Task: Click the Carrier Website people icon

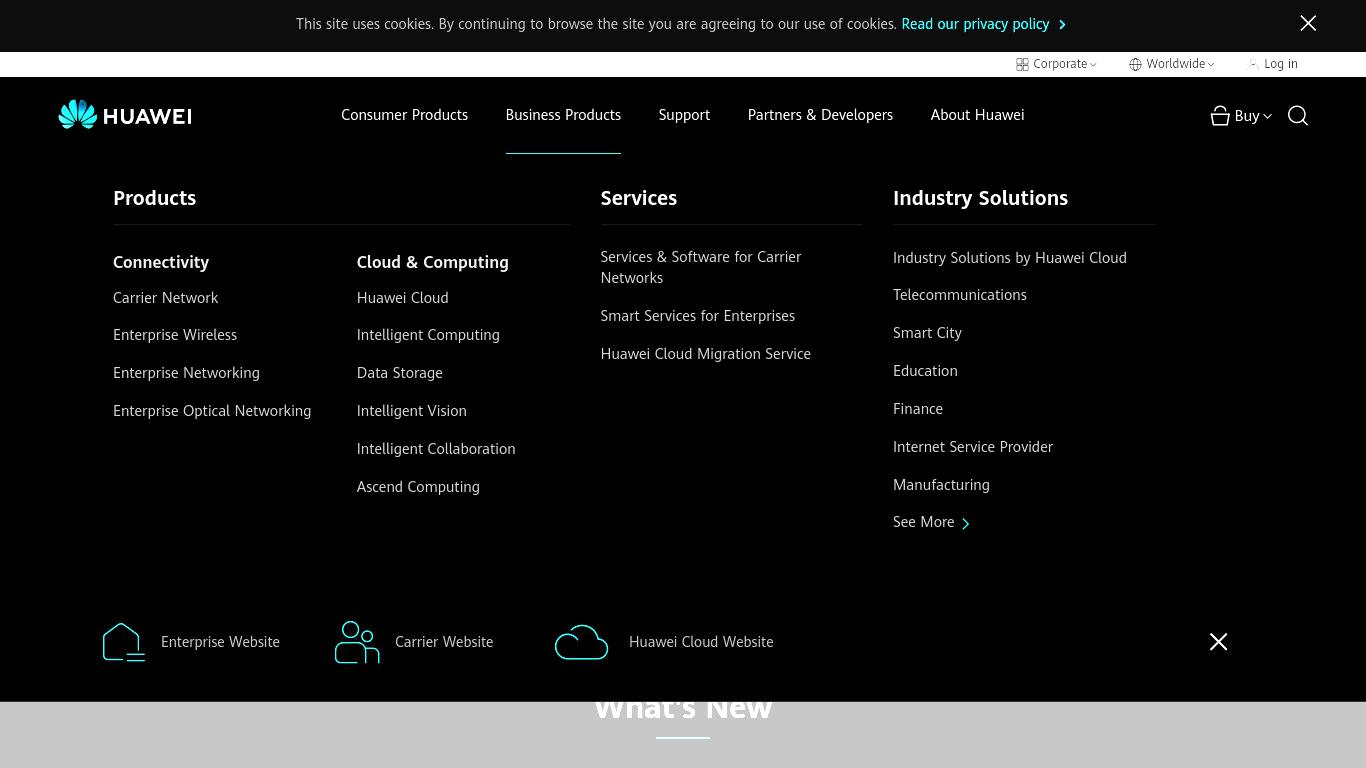Action: (357, 642)
